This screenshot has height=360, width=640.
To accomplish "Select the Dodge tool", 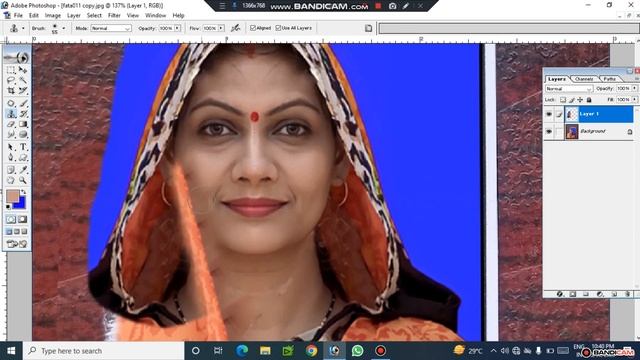I will click(23, 134).
